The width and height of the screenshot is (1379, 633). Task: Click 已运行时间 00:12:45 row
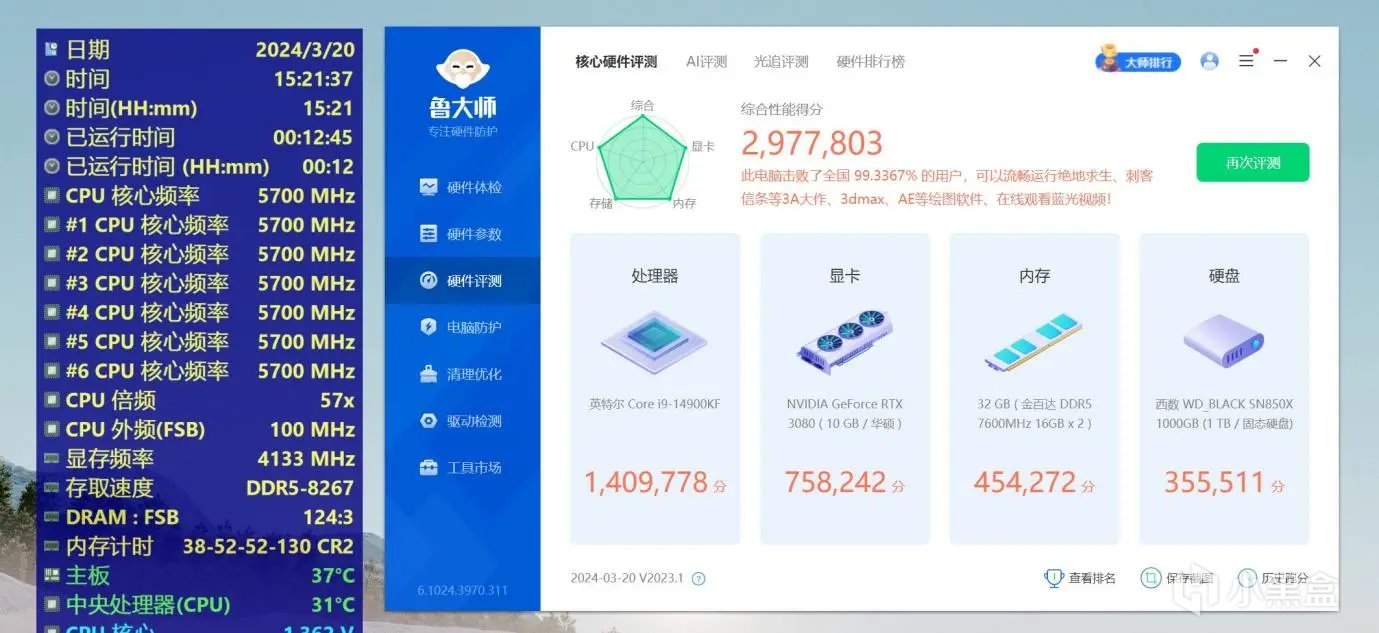click(x=200, y=137)
